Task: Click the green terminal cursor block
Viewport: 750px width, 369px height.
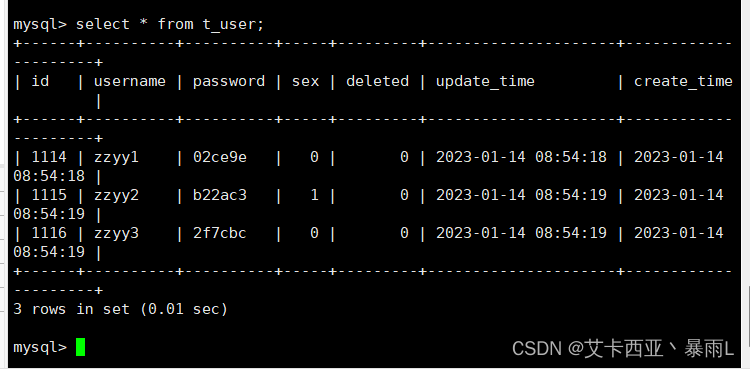Action: [x=80, y=347]
